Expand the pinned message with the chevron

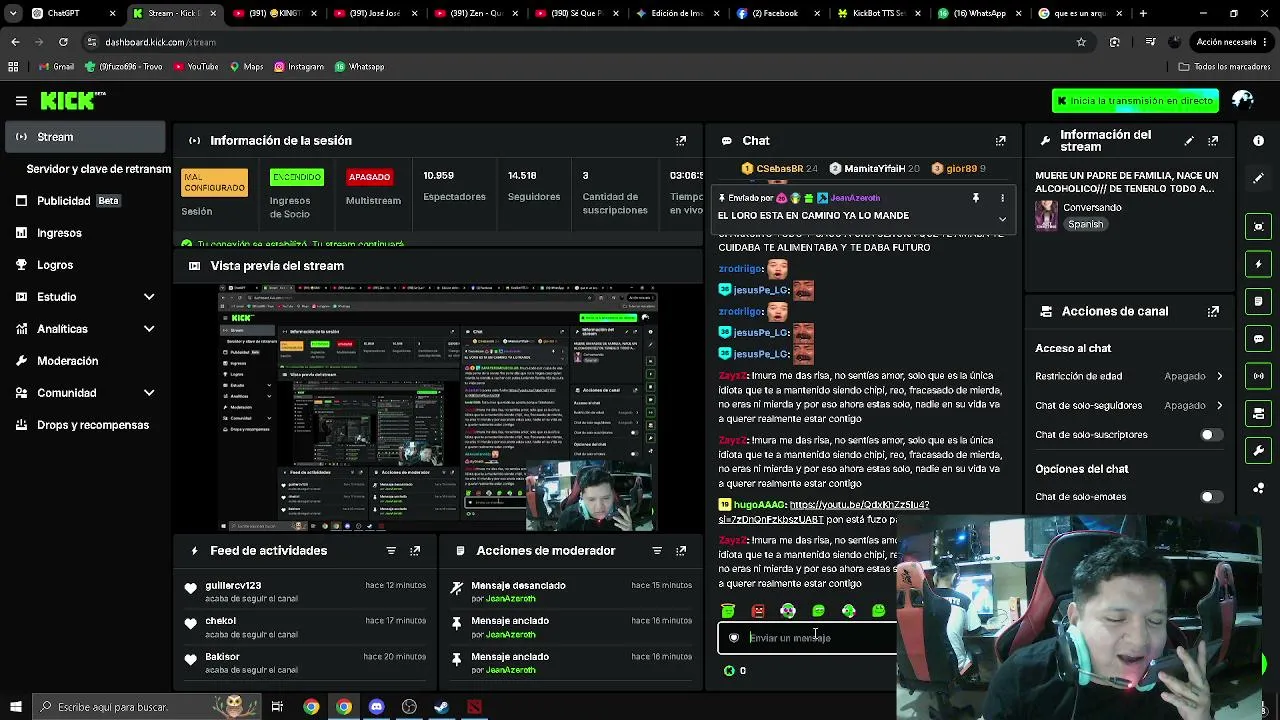[x=1002, y=219]
